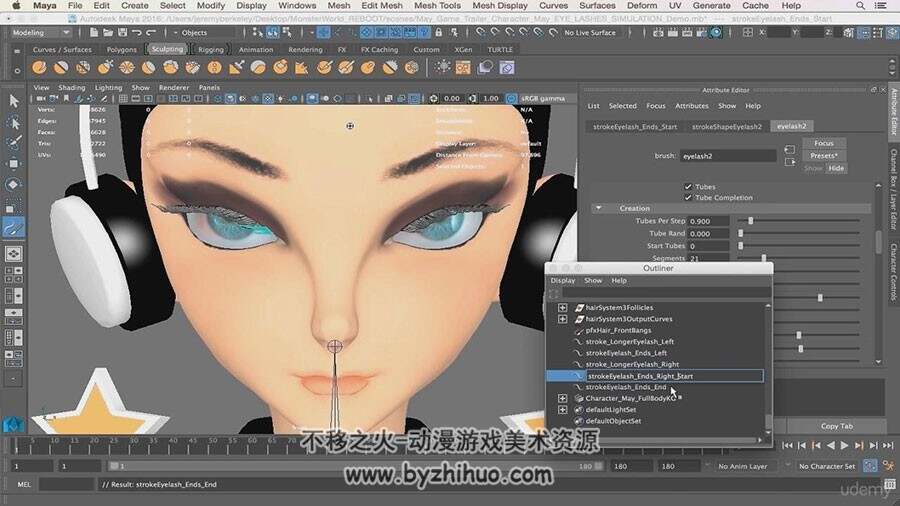Switch to the Polygons shelf tab
Image resolution: width=900 pixels, height=506 pixels.
coord(122,49)
